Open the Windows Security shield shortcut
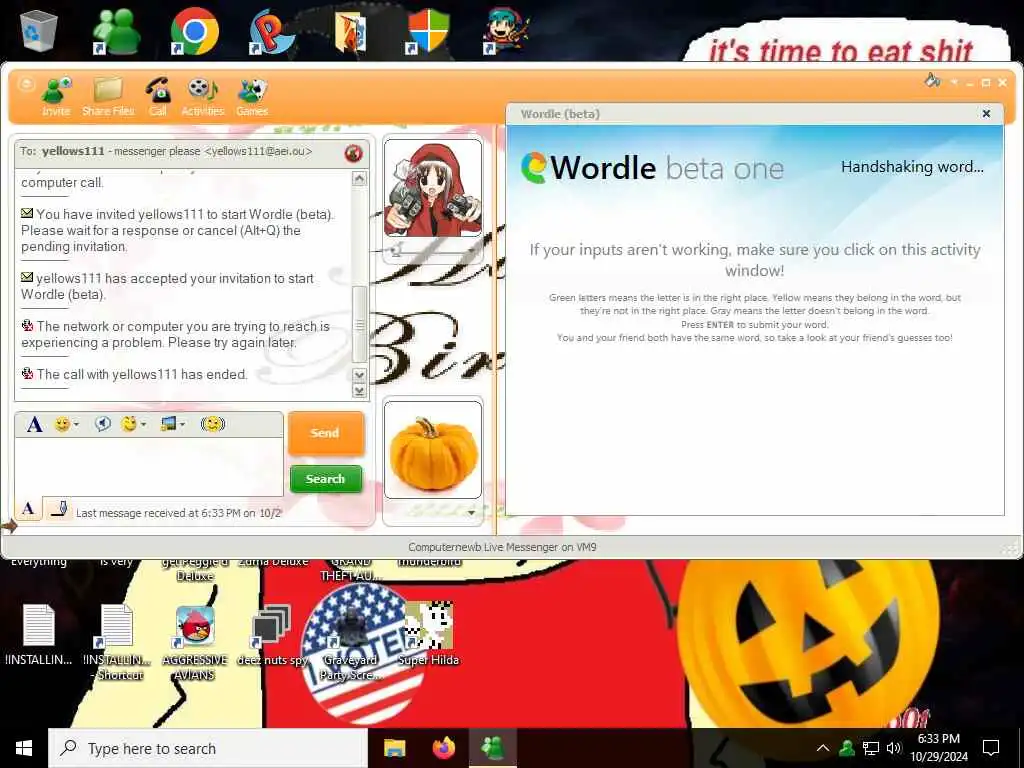Viewport: 1024px width, 768px height. click(x=428, y=31)
